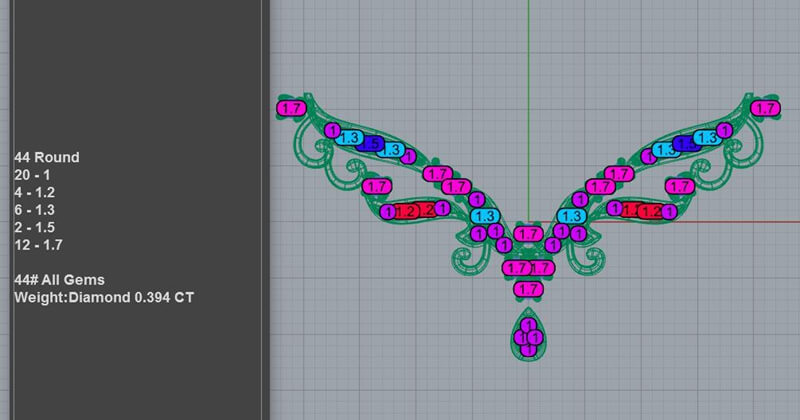
Task: Click the "Weight:Diamond 0.394 CT" text
Action: [x=104, y=297]
